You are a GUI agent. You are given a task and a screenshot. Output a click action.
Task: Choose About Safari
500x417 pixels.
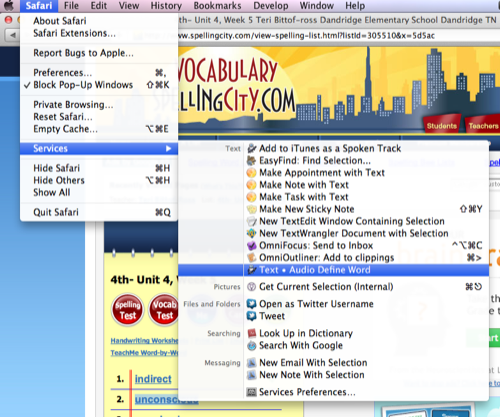(99, 21)
